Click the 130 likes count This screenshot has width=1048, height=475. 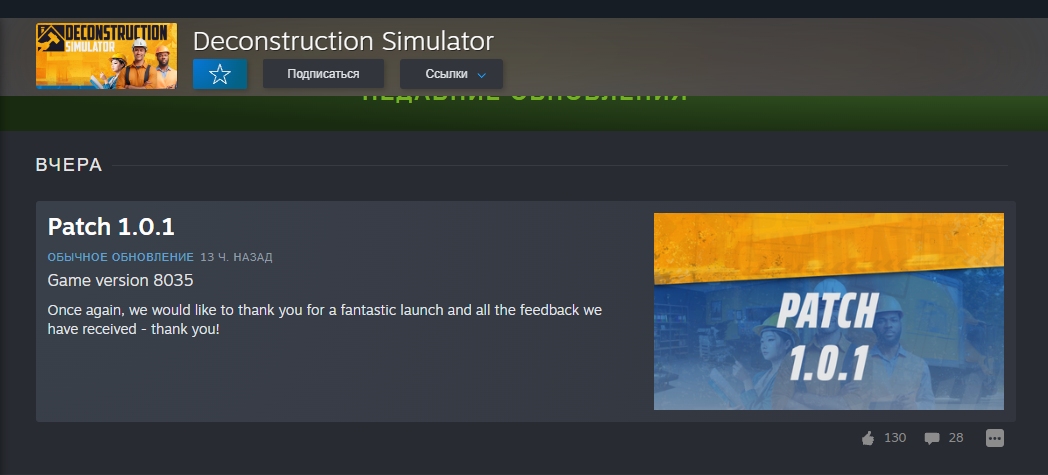coord(895,438)
